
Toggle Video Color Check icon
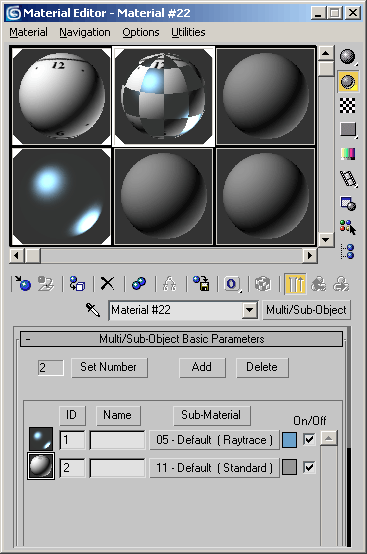tap(348, 154)
